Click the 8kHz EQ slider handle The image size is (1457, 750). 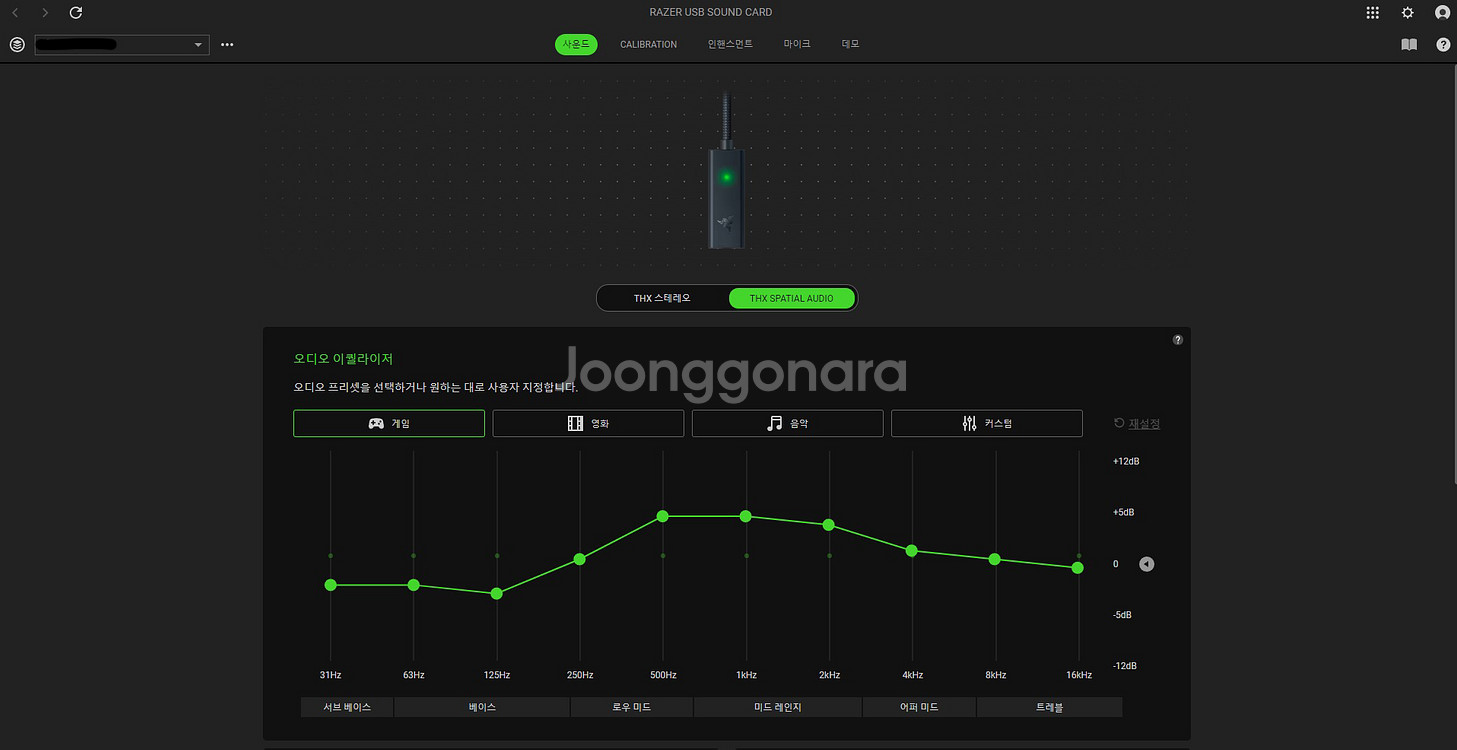click(995, 559)
